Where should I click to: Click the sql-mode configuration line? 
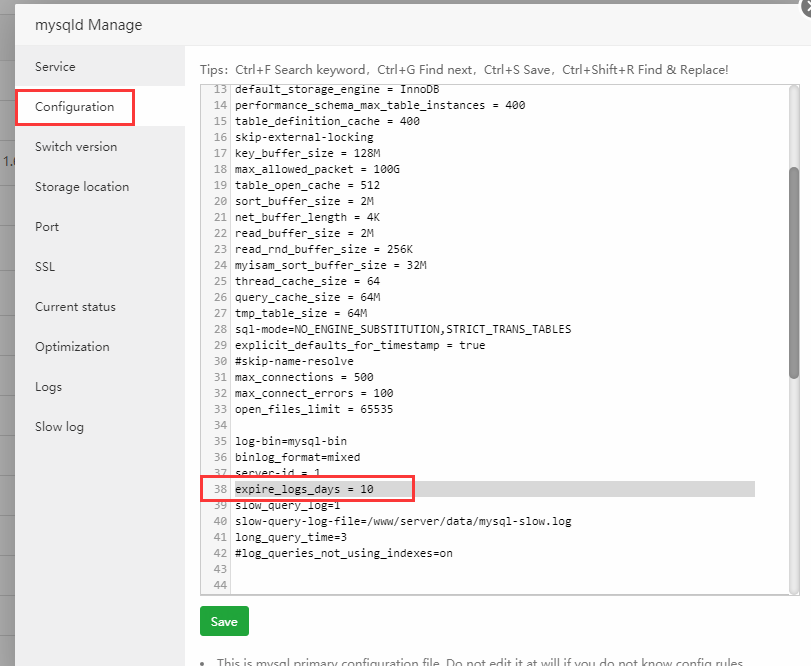click(403, 329)
